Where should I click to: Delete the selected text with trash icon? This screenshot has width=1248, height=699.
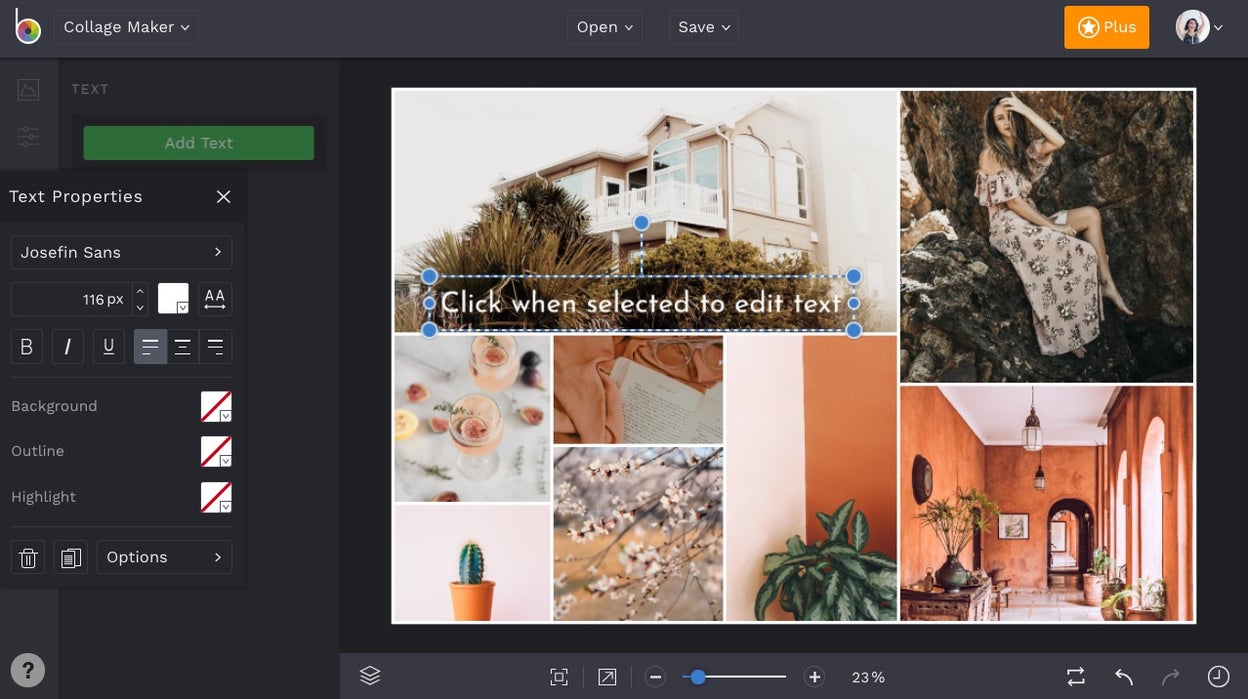coord(27,557)
